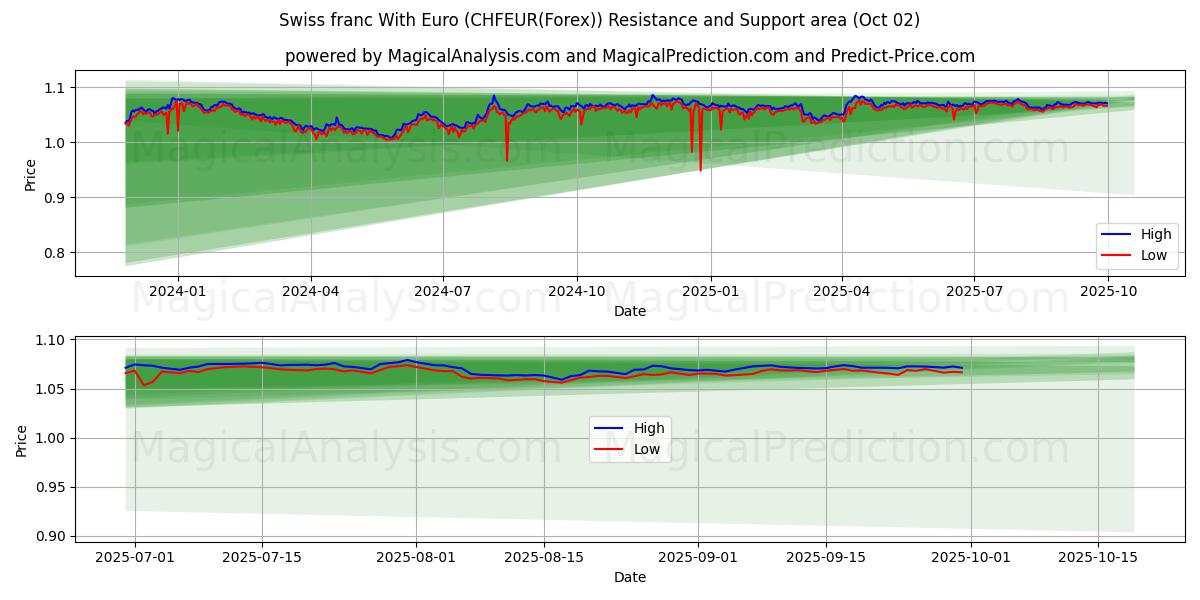This screenshot has width=1200, height=600.
Task: Click the "Date" x-axis label under lower chart
Action: click(629, 577)
